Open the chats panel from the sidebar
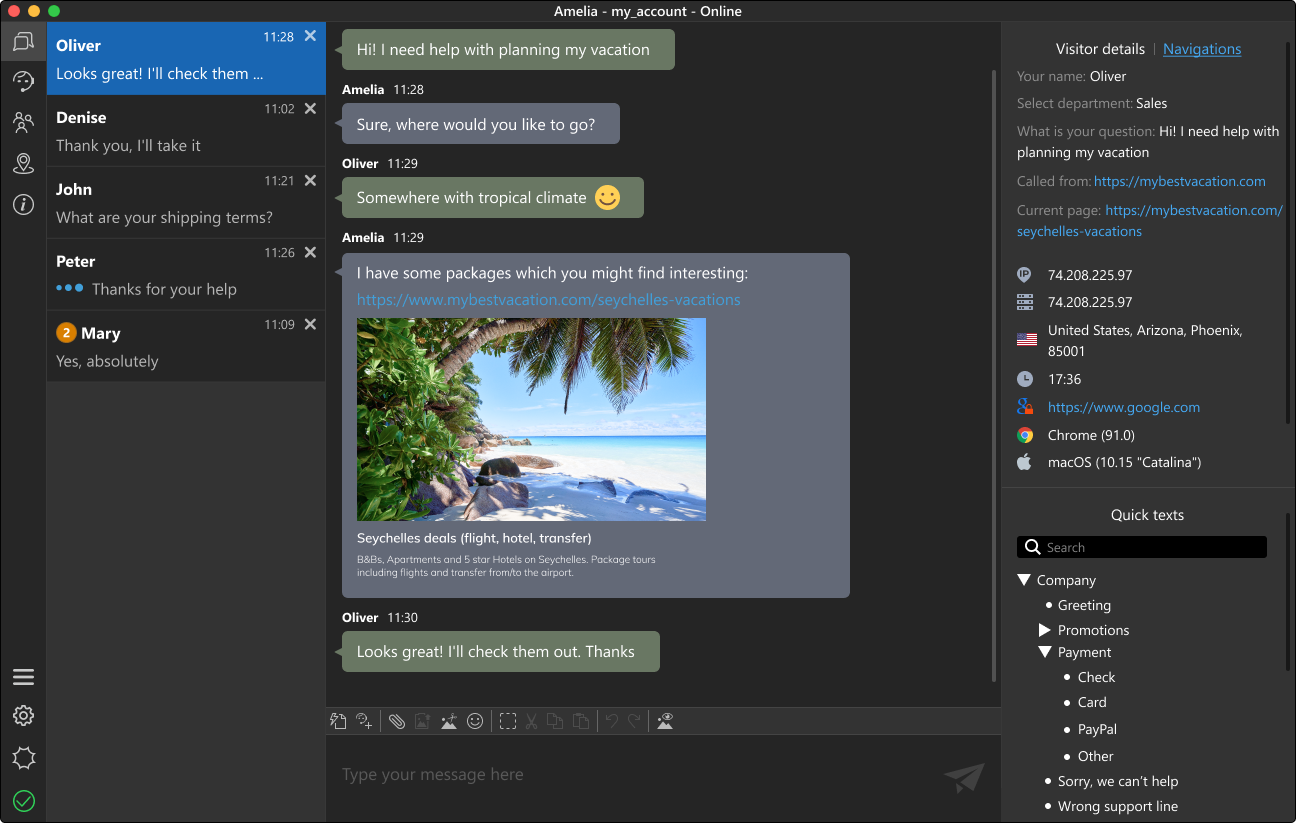The height and width of the screenshot is (823, 1296). (x=23, y=41)
